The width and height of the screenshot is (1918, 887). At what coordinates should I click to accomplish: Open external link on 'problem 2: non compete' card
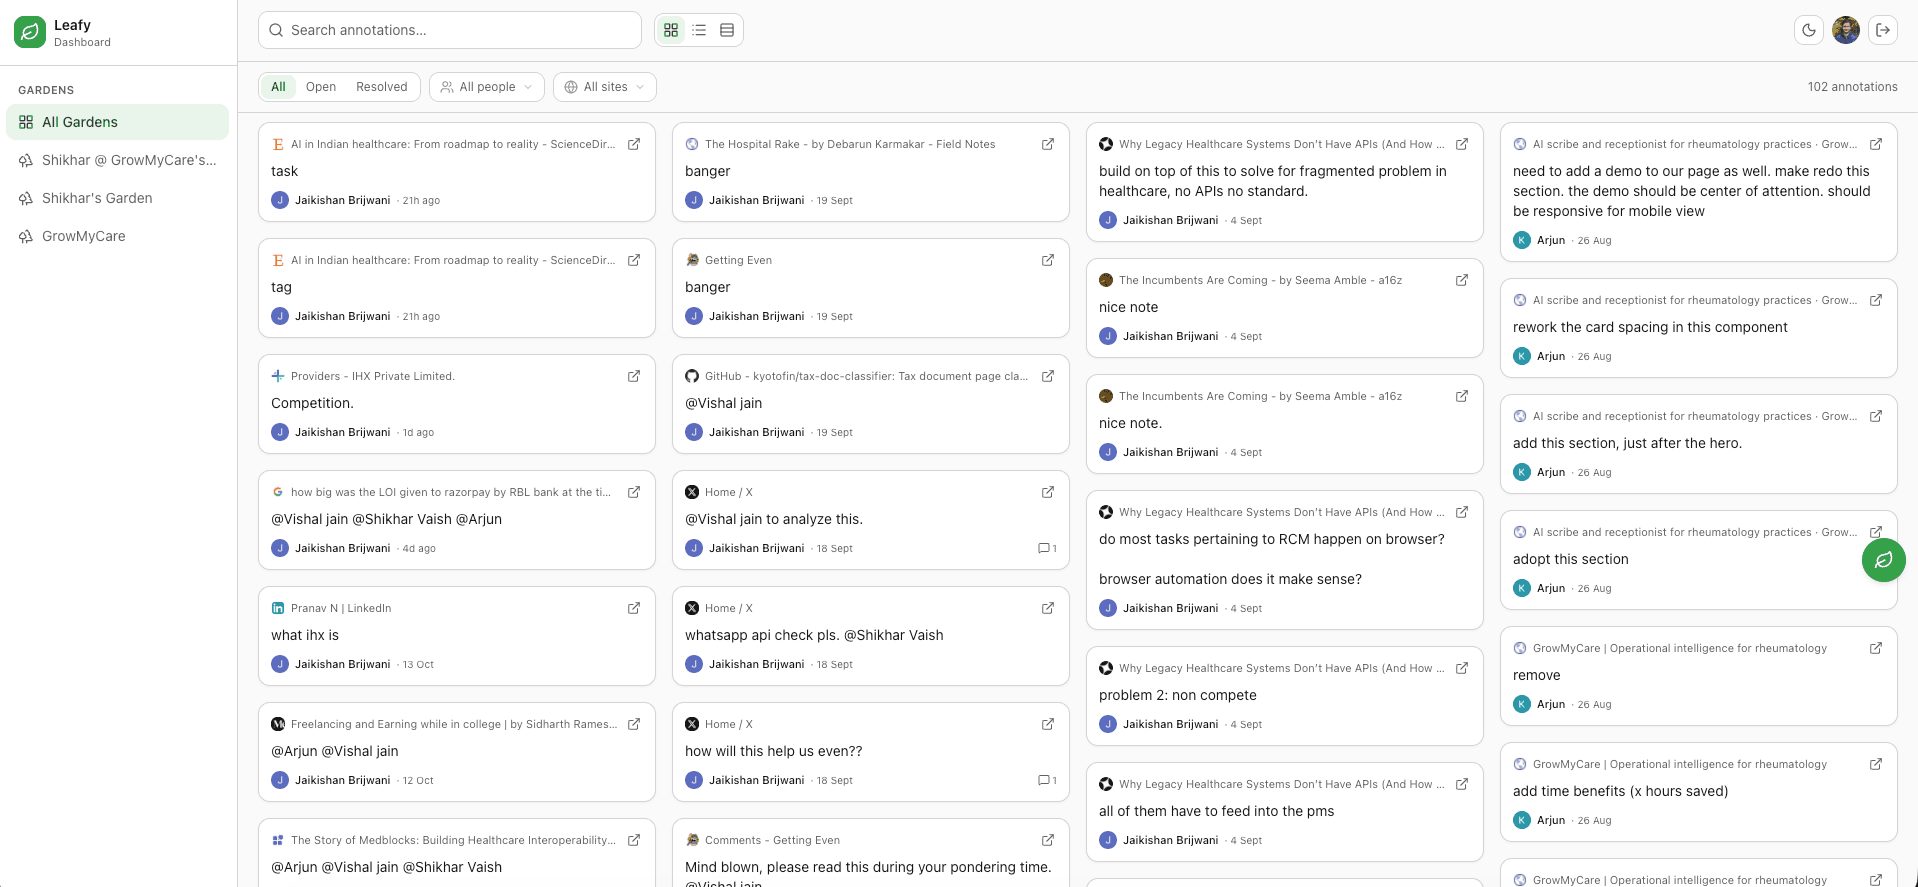click(1462, 668)
